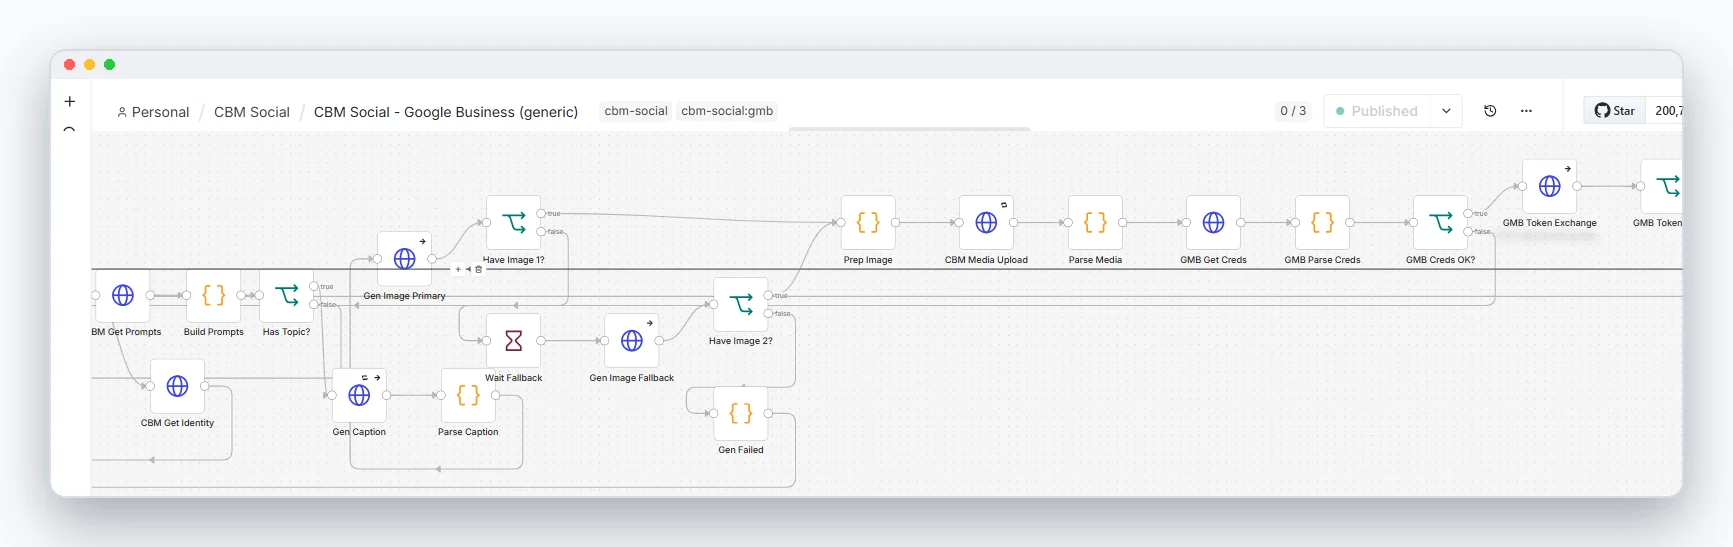Open the Parse Media code node
Viewport: 1733px width, 547px height.
pos(1095,223)
